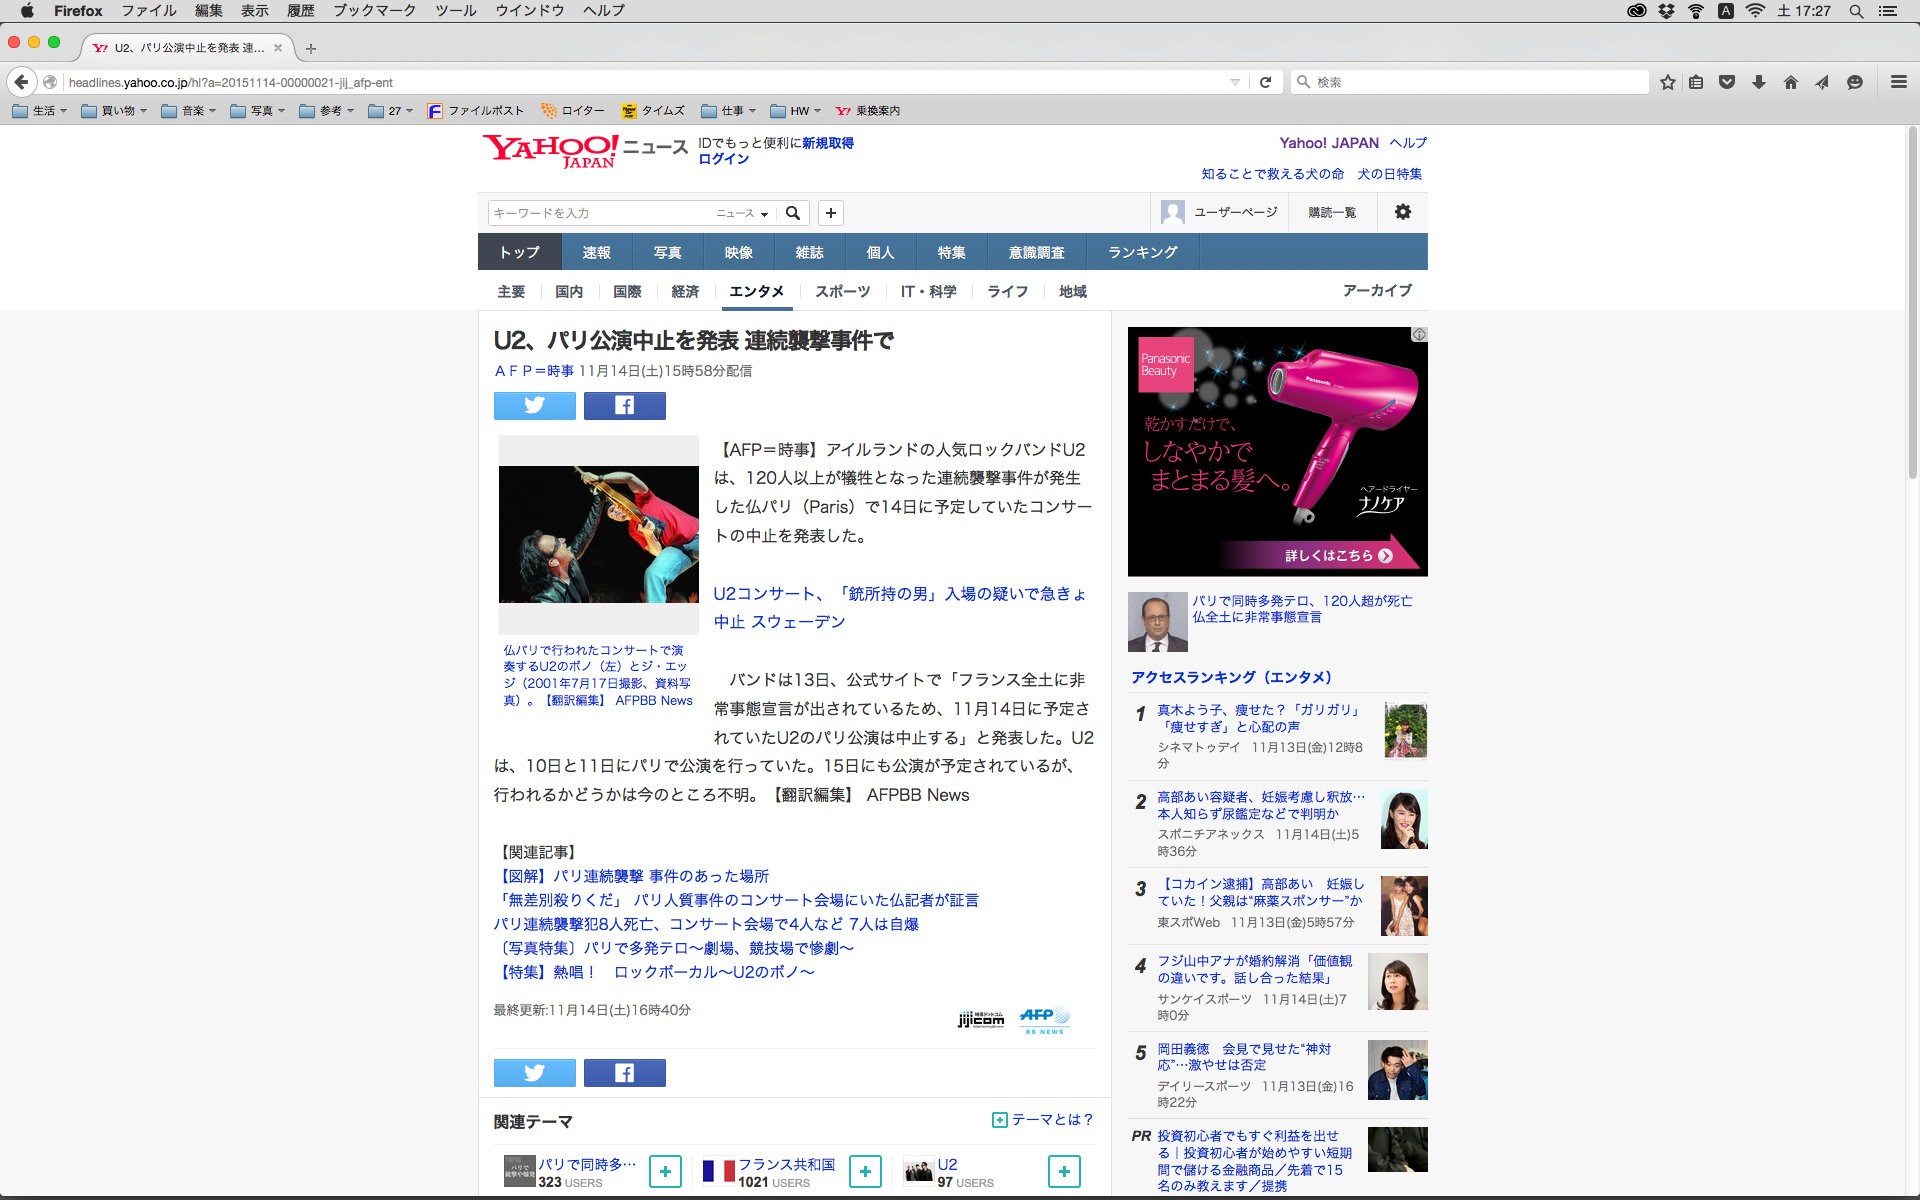Open Firefox hamburger menu
Screen dimensions: 1920x1200
click(1898, 82)
